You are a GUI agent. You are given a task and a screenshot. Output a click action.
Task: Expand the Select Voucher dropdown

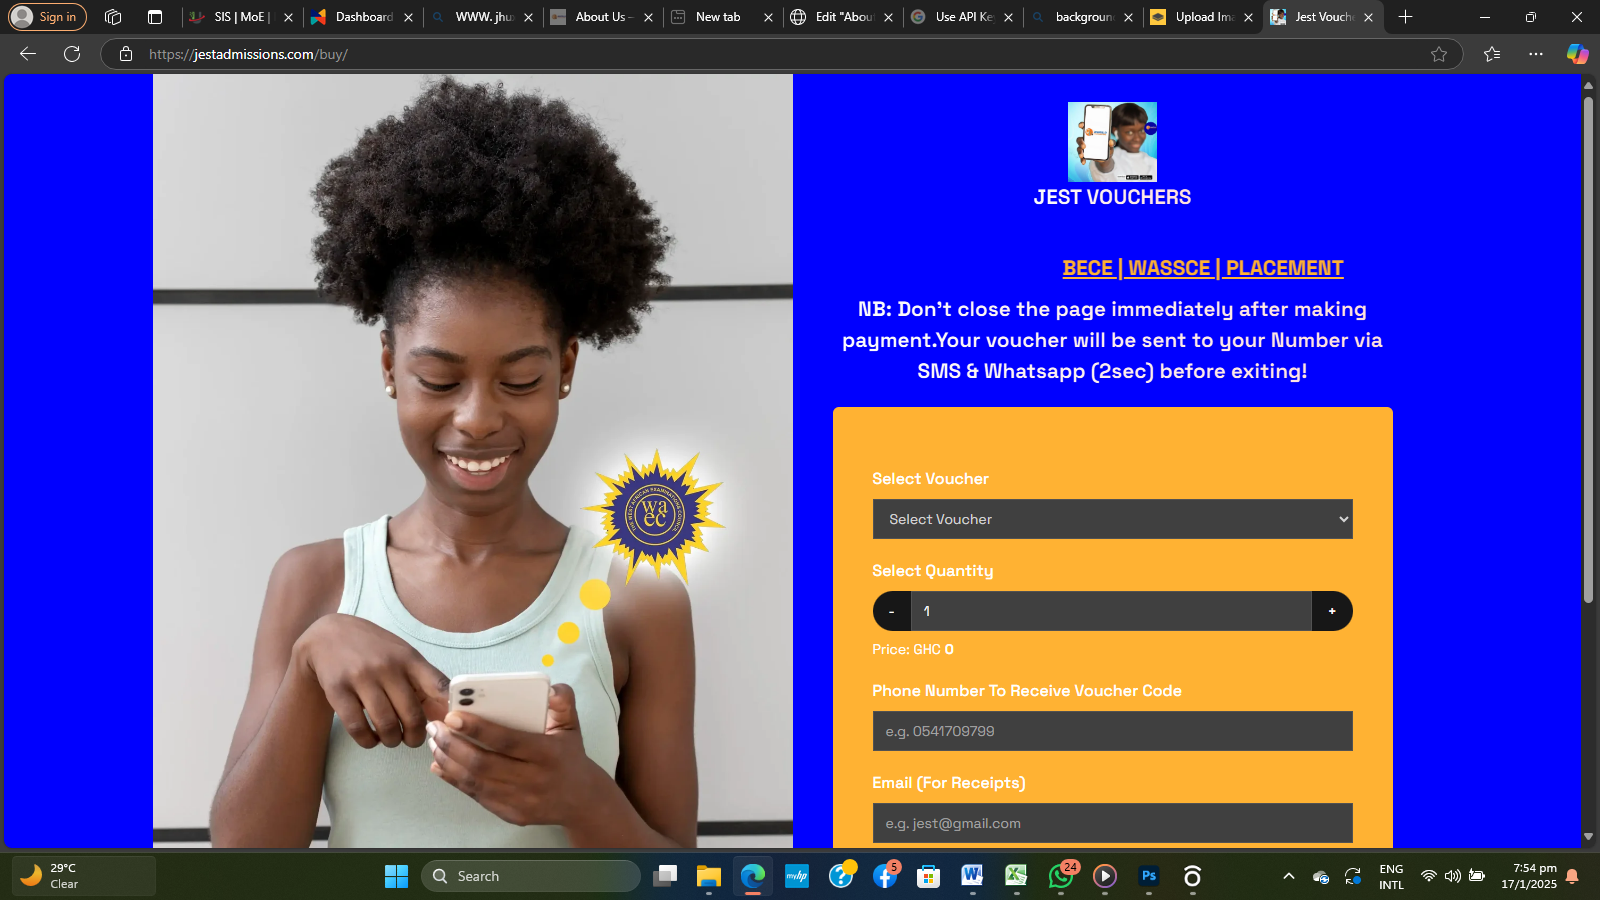tap(1112, 519)
